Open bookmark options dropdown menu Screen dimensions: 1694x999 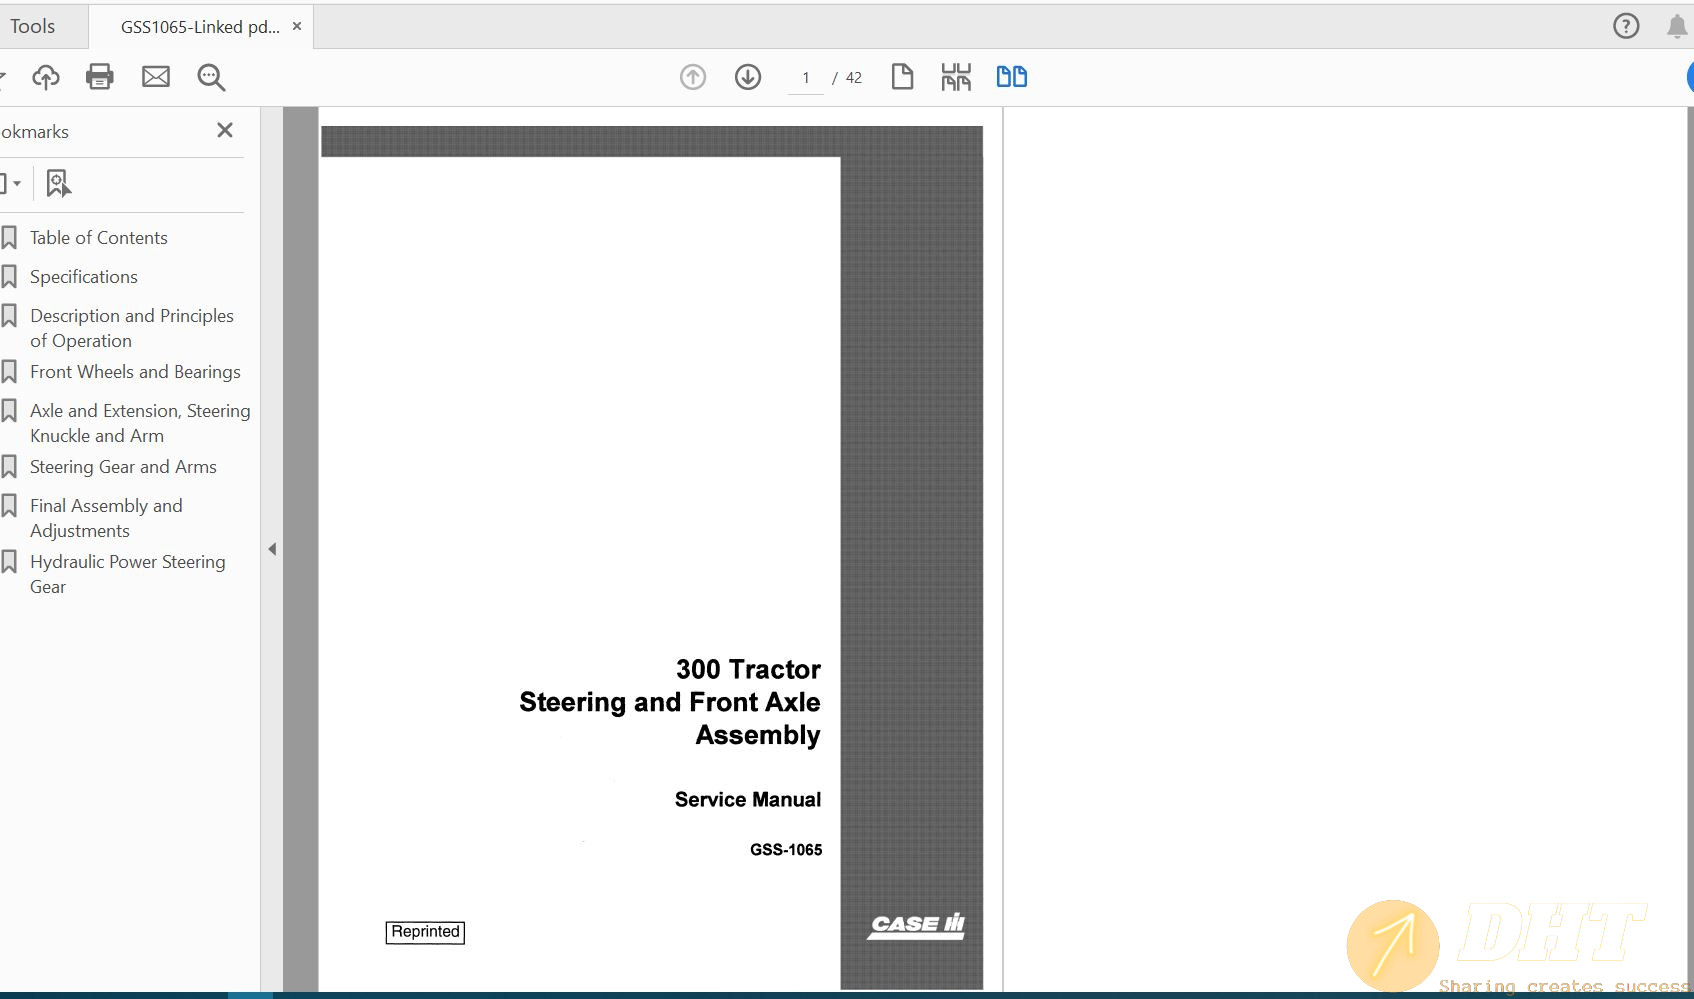(10, 183)
